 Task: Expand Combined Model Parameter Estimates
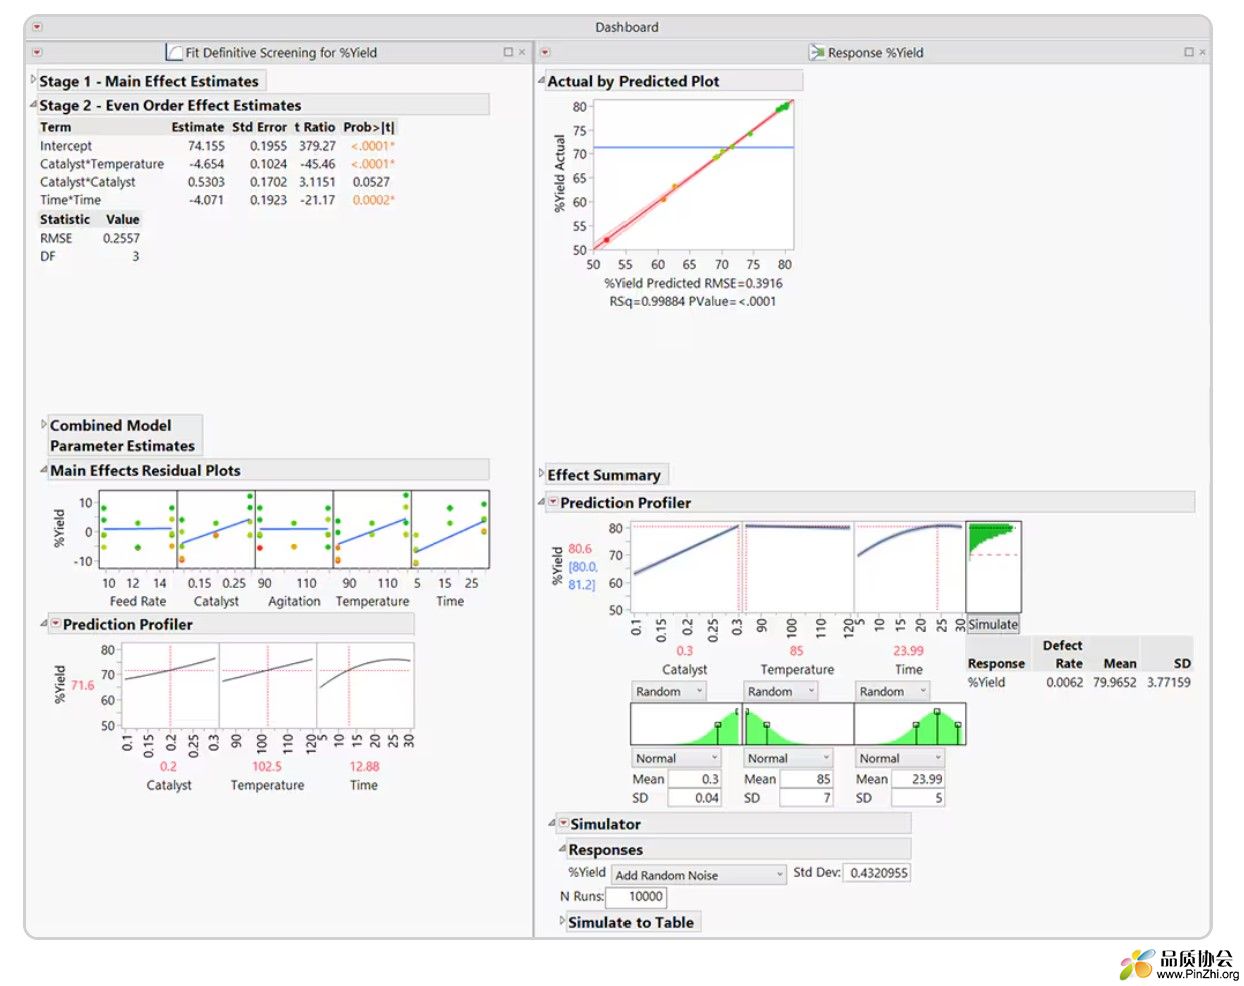(x=44, y=424)
